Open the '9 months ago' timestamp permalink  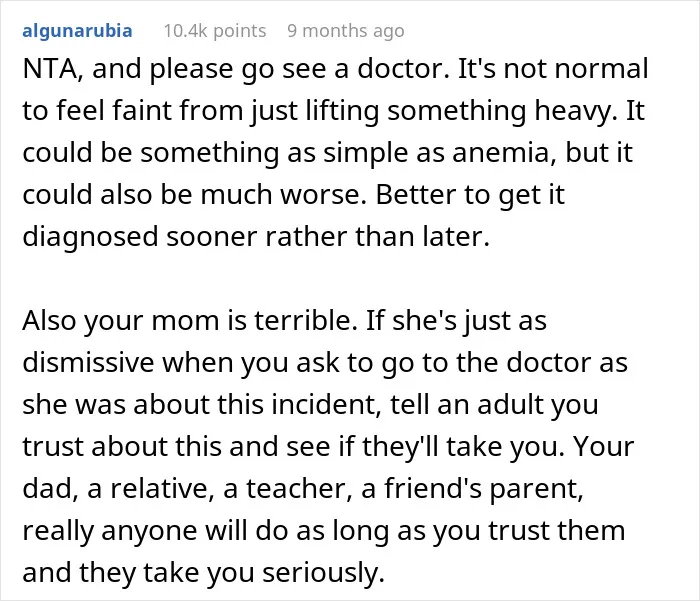pos(346,31)
